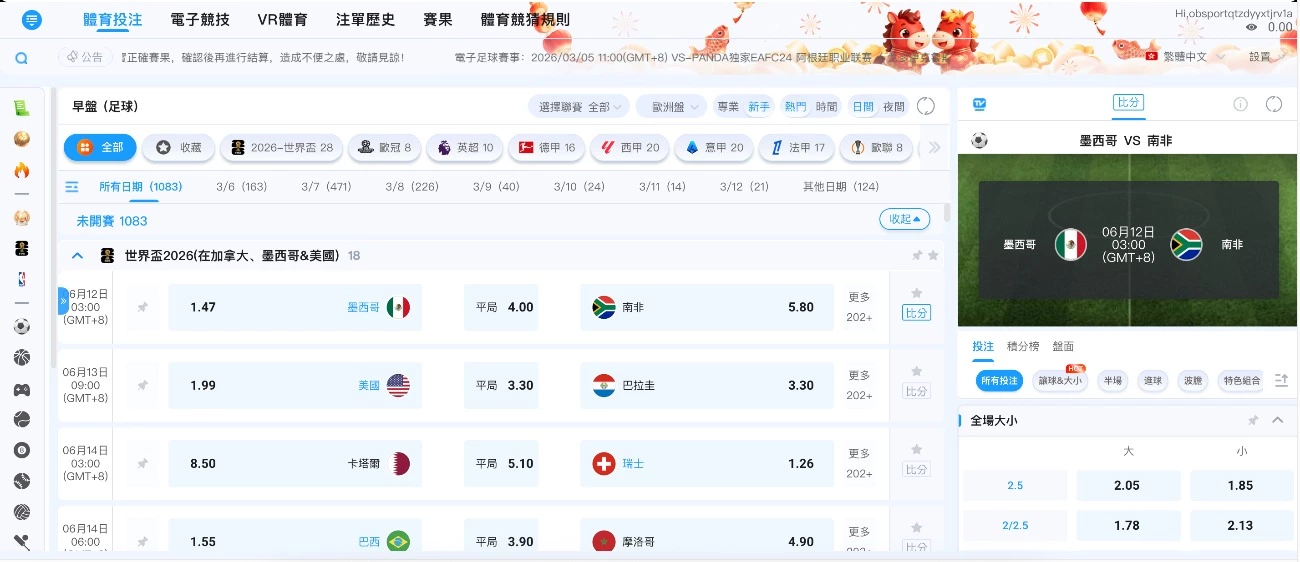Click the list filter icon beside dates
Image resolution: width=1300 pixels, height=562 pixels.
point(72,187)
